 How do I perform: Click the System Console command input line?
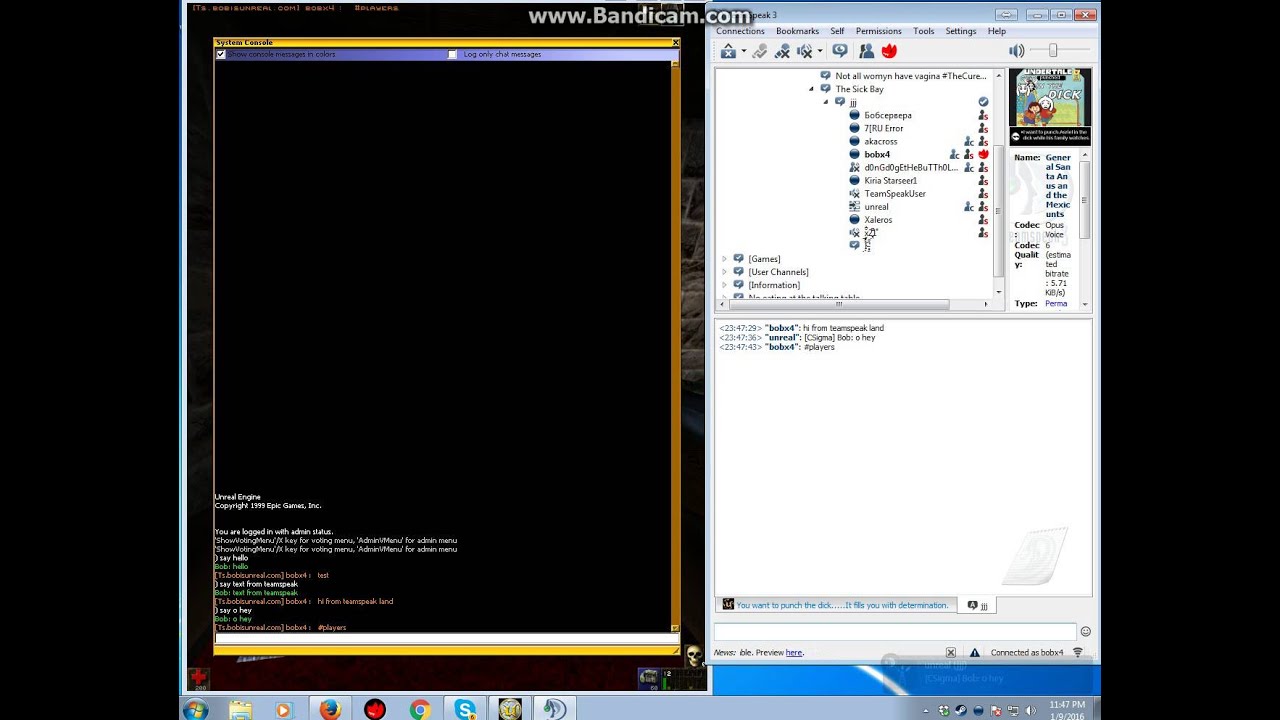click(445, 638)
